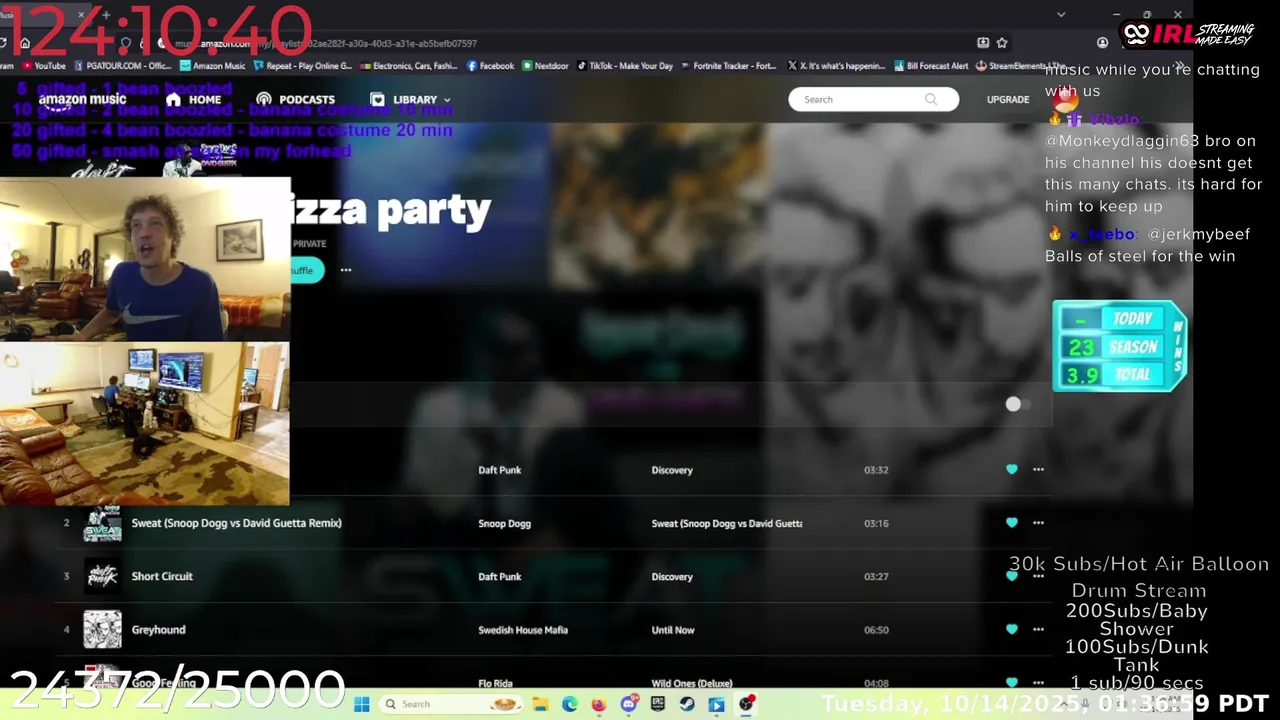Click the amazon music logo
The height and width of the screenshot is (720, 1280).
[82, 99]
